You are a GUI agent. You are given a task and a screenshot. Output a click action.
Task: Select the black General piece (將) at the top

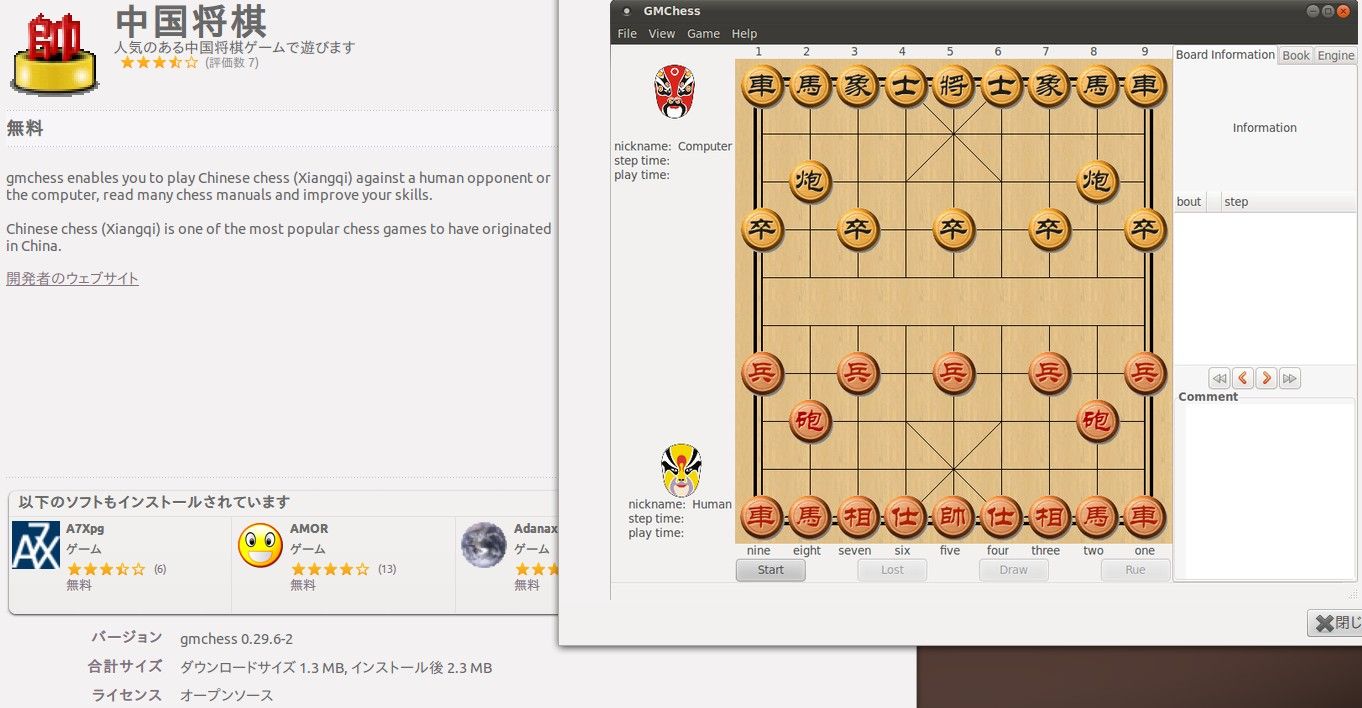click(953, 86)
